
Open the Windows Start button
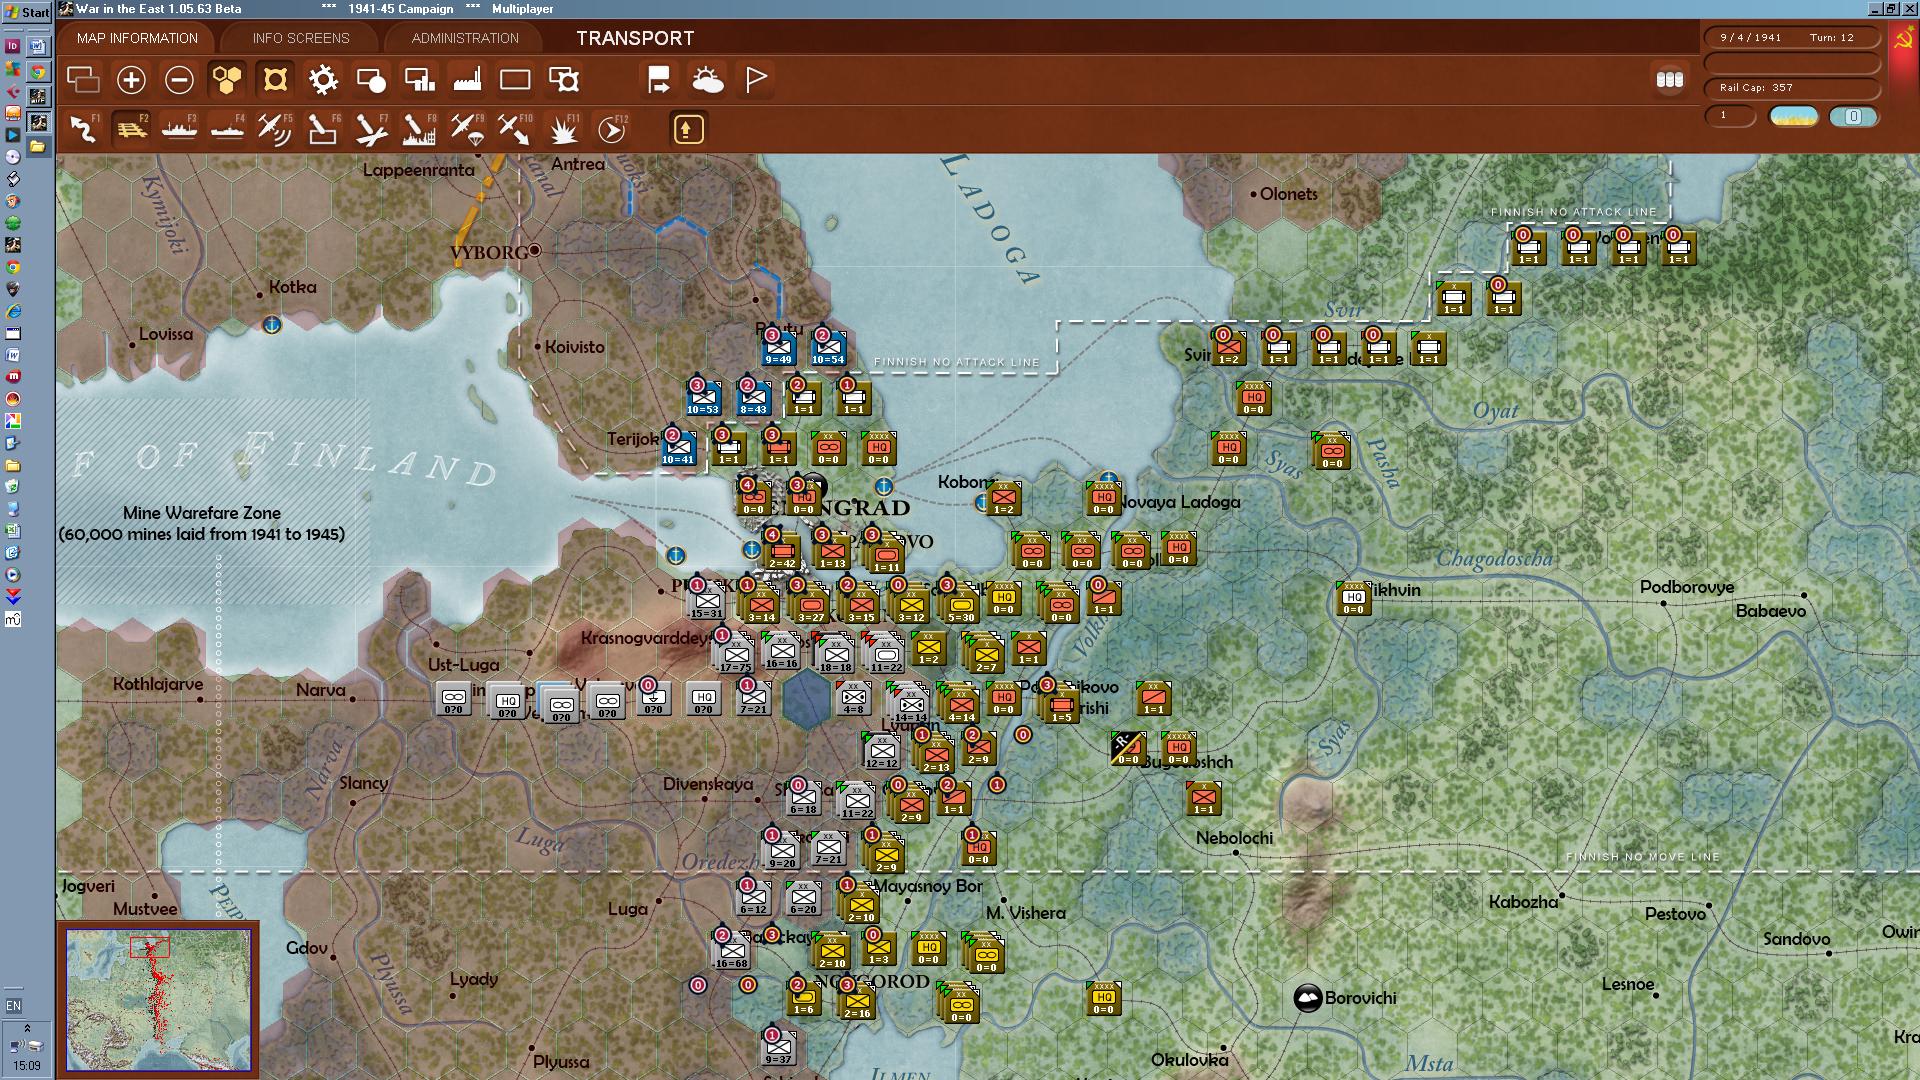coord(27,11)
